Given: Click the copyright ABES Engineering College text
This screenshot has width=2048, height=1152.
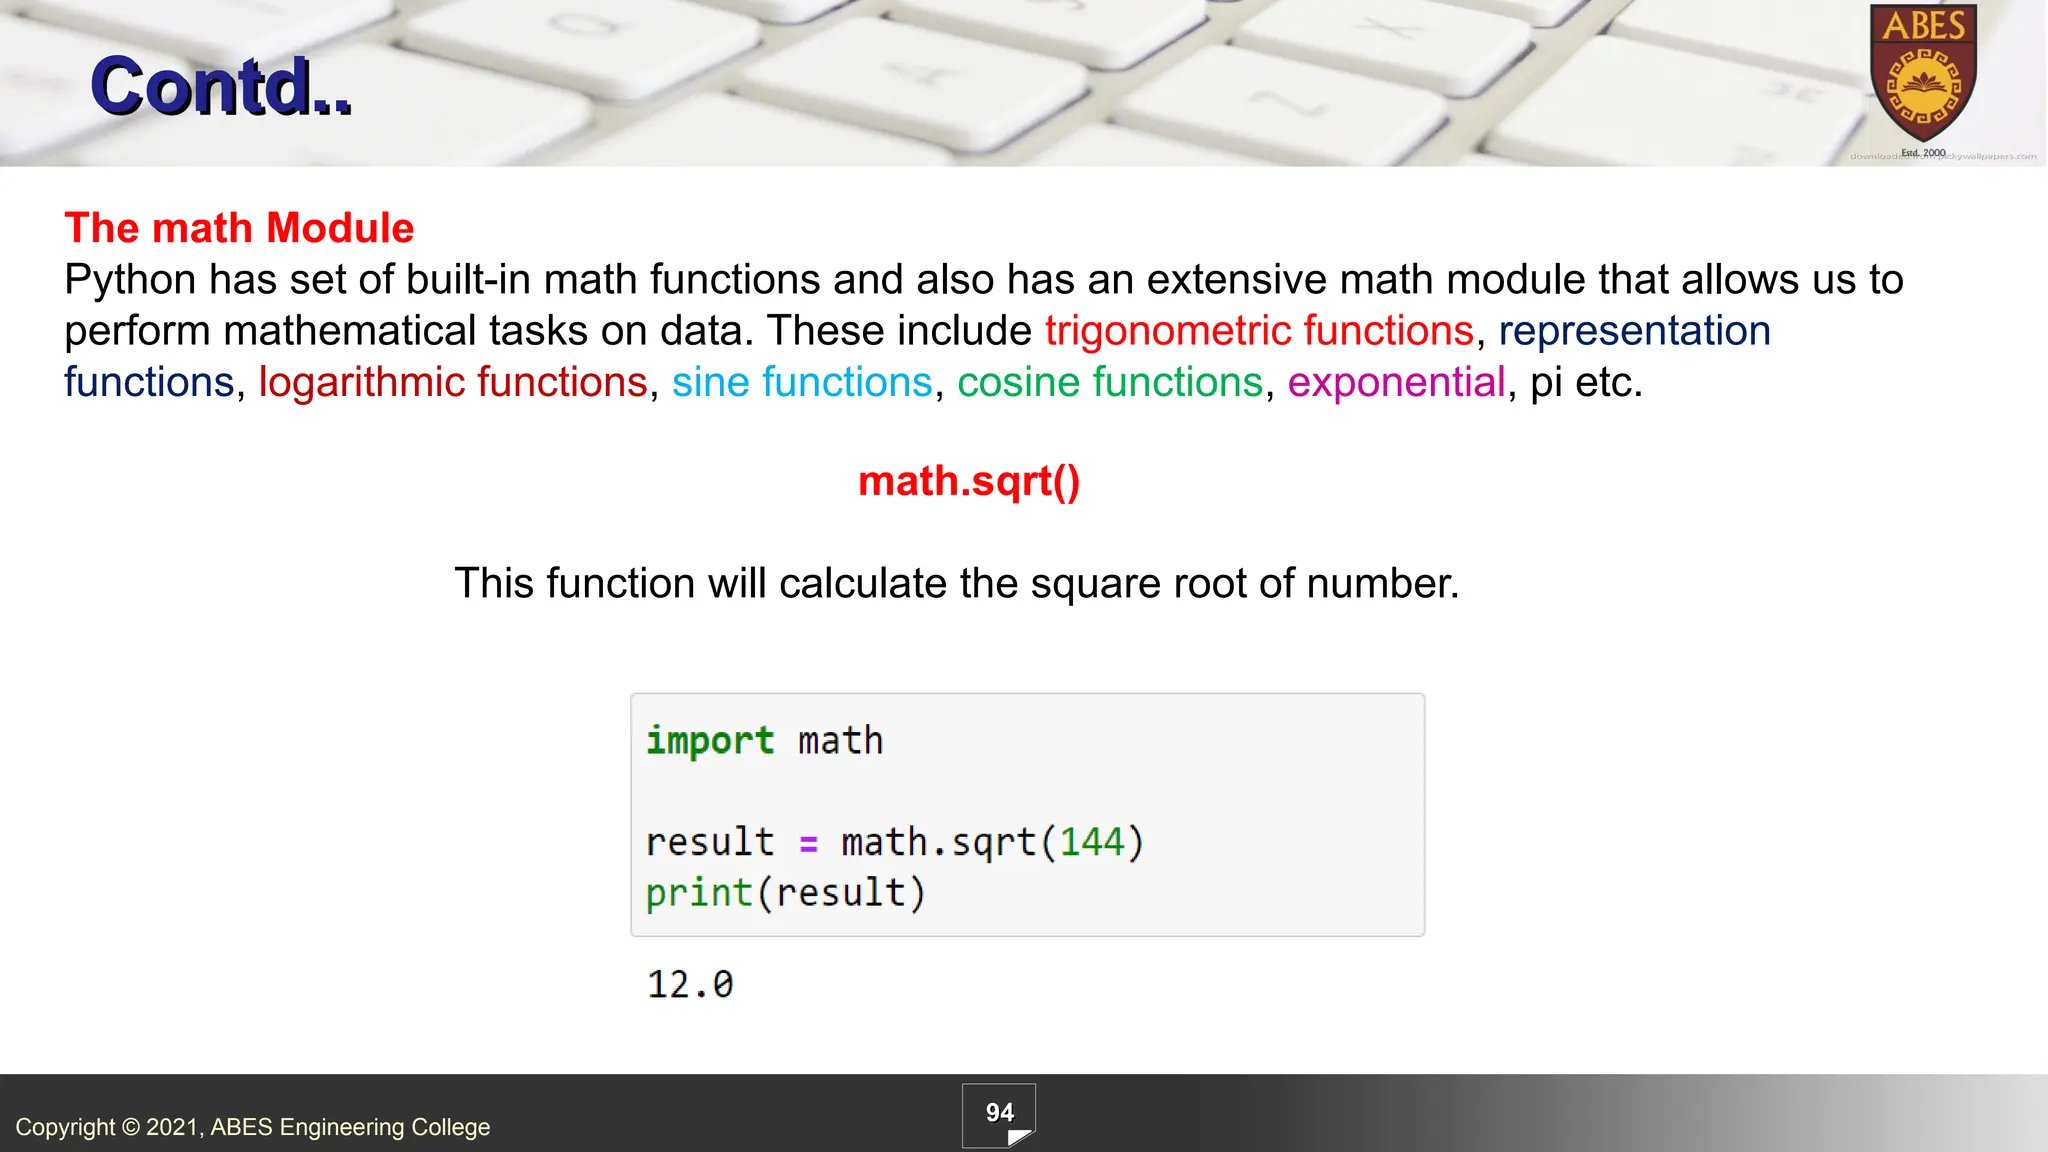Looking at the screenshot, I should (253, 1127).
